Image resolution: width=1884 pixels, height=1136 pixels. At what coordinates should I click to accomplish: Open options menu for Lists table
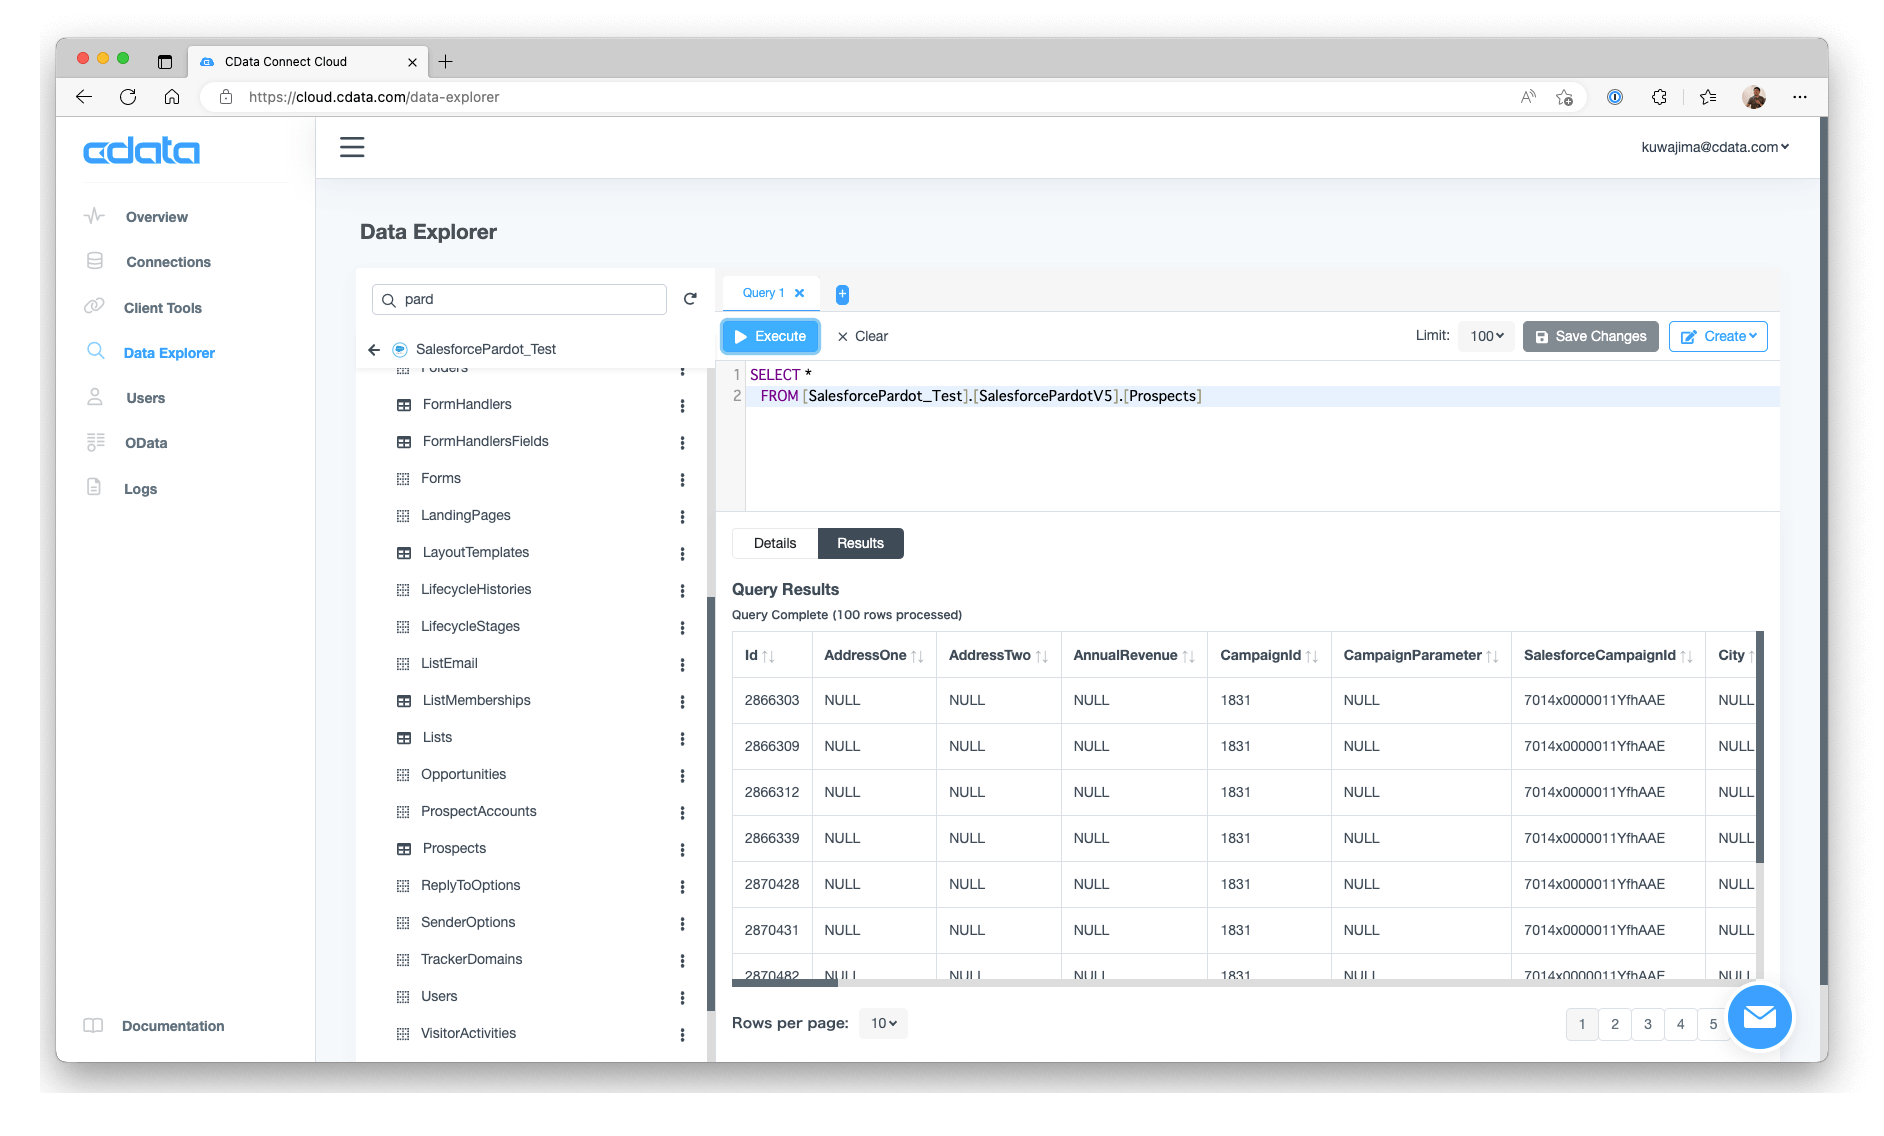pyautogui.click(x=682, y=739)
